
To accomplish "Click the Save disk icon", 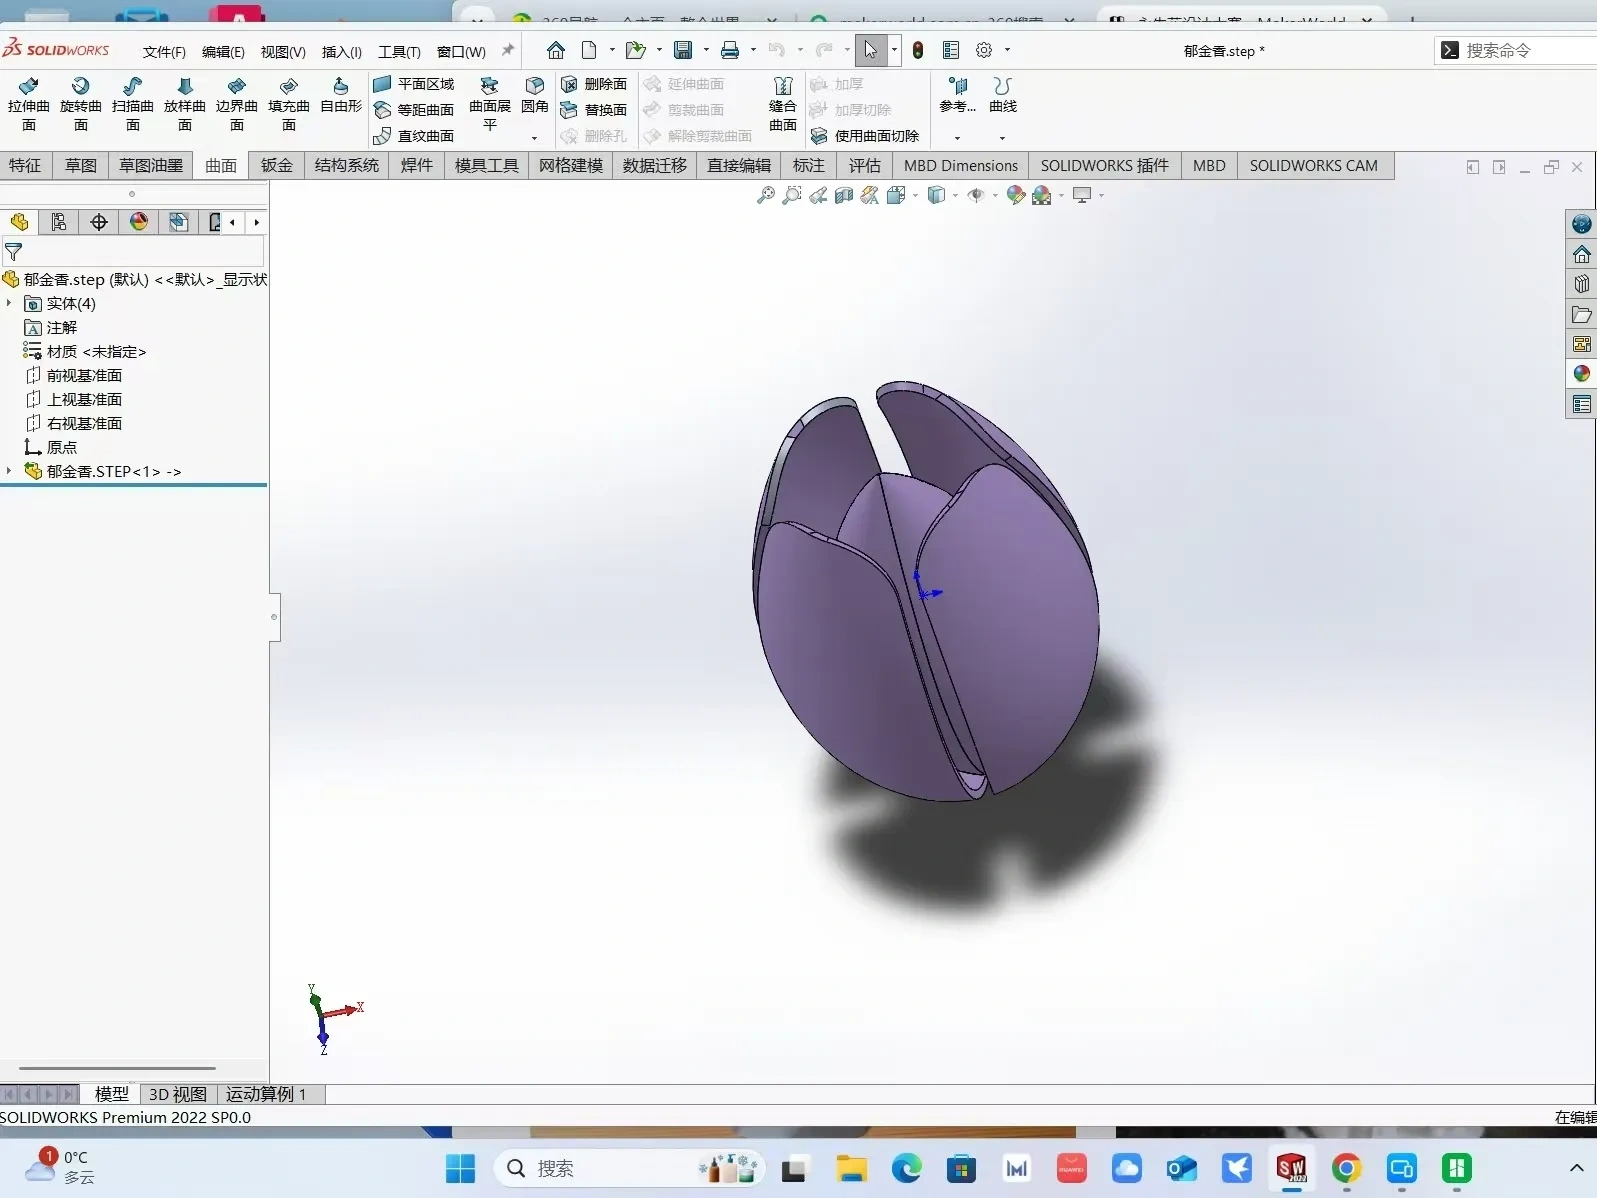I will click(683, 50).
